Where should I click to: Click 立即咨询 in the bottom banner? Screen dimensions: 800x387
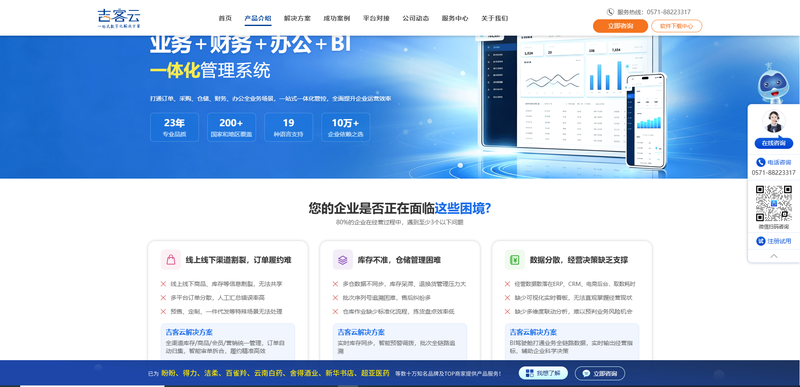click(x=599, y=373)
